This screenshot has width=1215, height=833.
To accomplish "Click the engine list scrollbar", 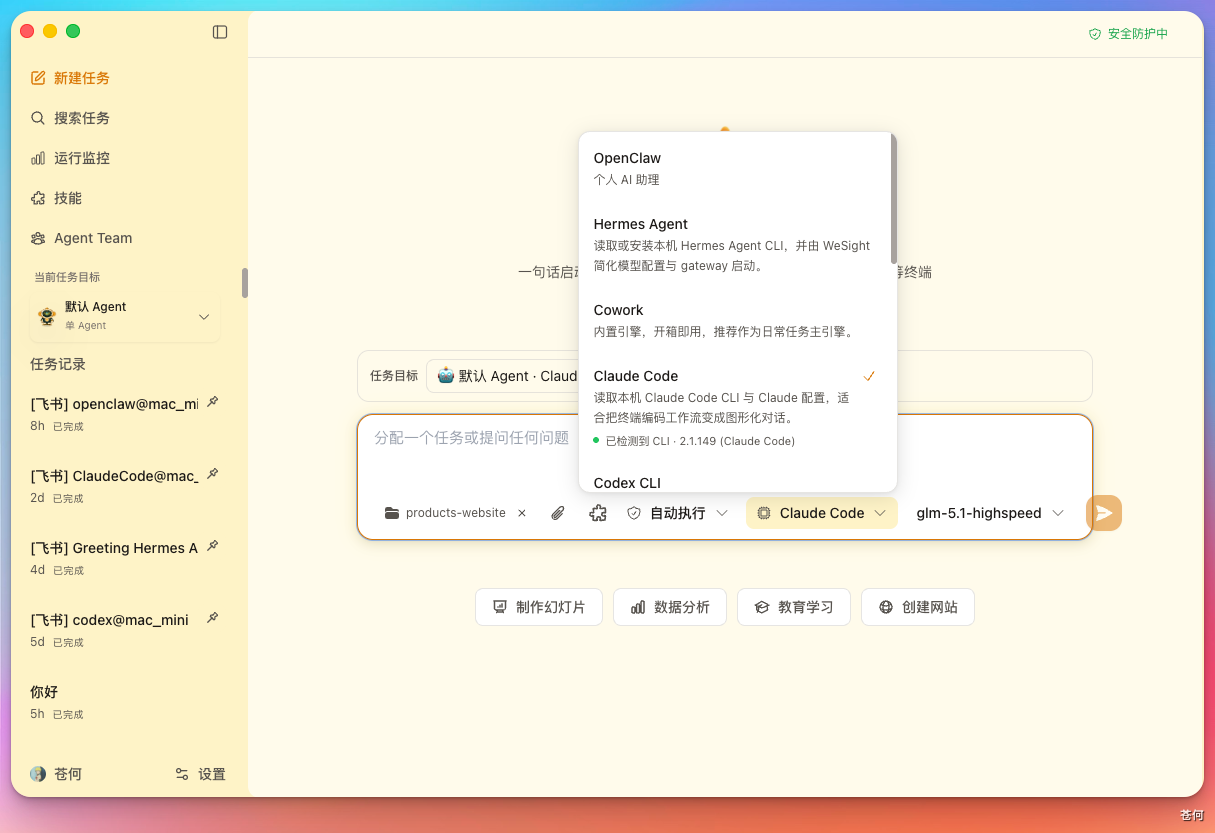I will point(894,198).
